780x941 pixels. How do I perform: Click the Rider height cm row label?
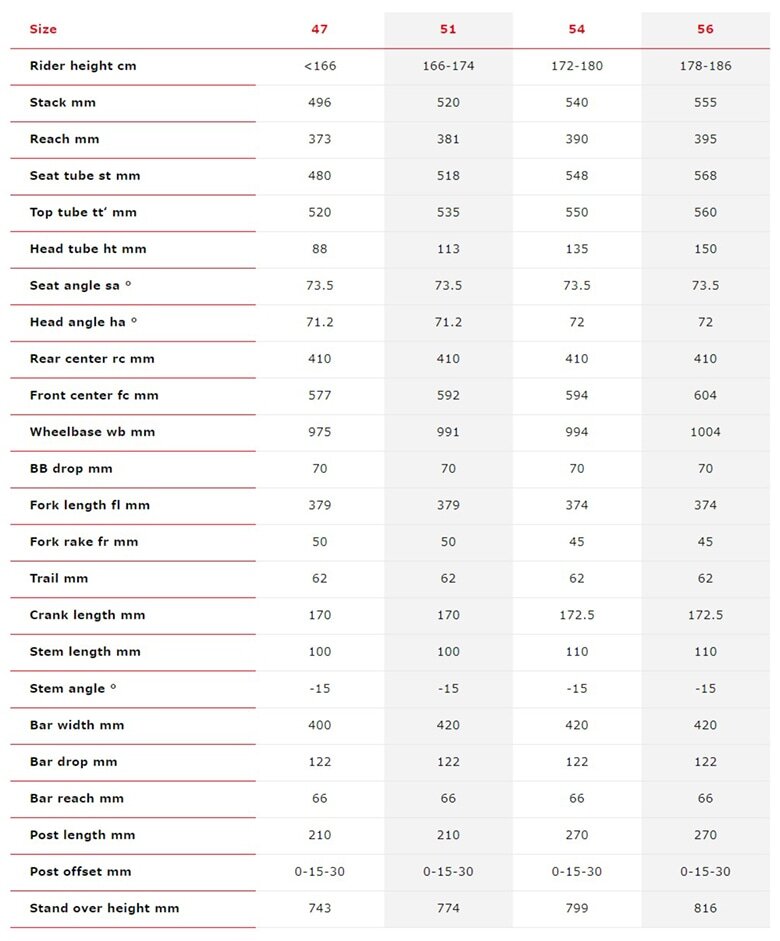83,66
